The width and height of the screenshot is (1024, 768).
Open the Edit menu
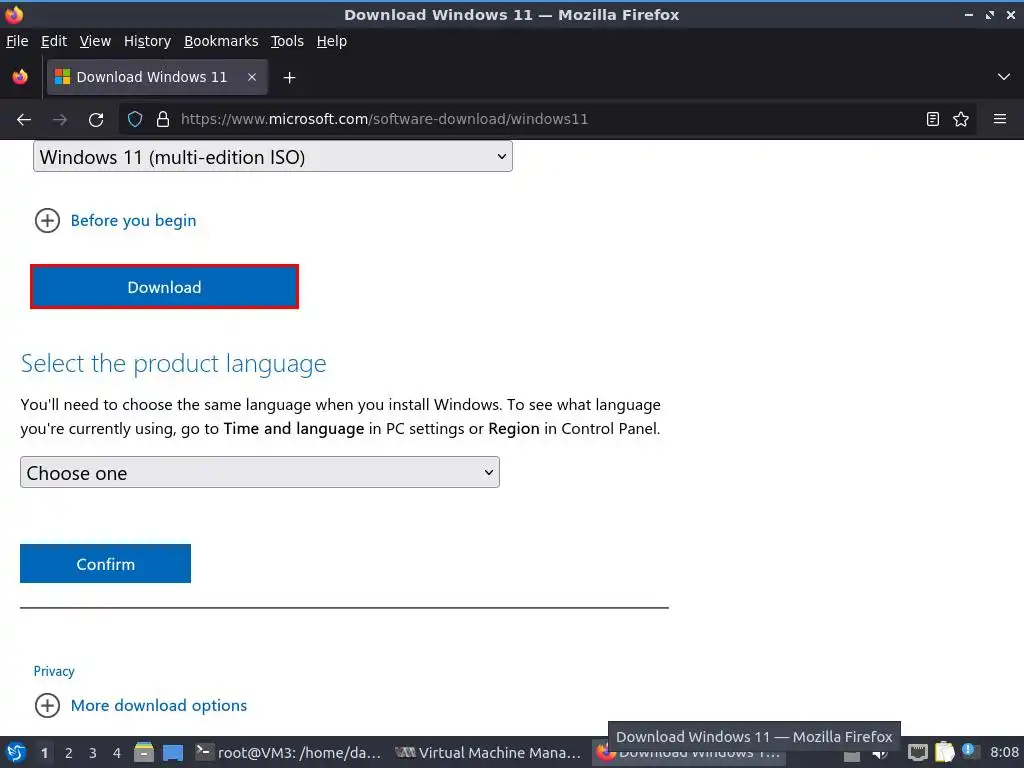[54, 41]
